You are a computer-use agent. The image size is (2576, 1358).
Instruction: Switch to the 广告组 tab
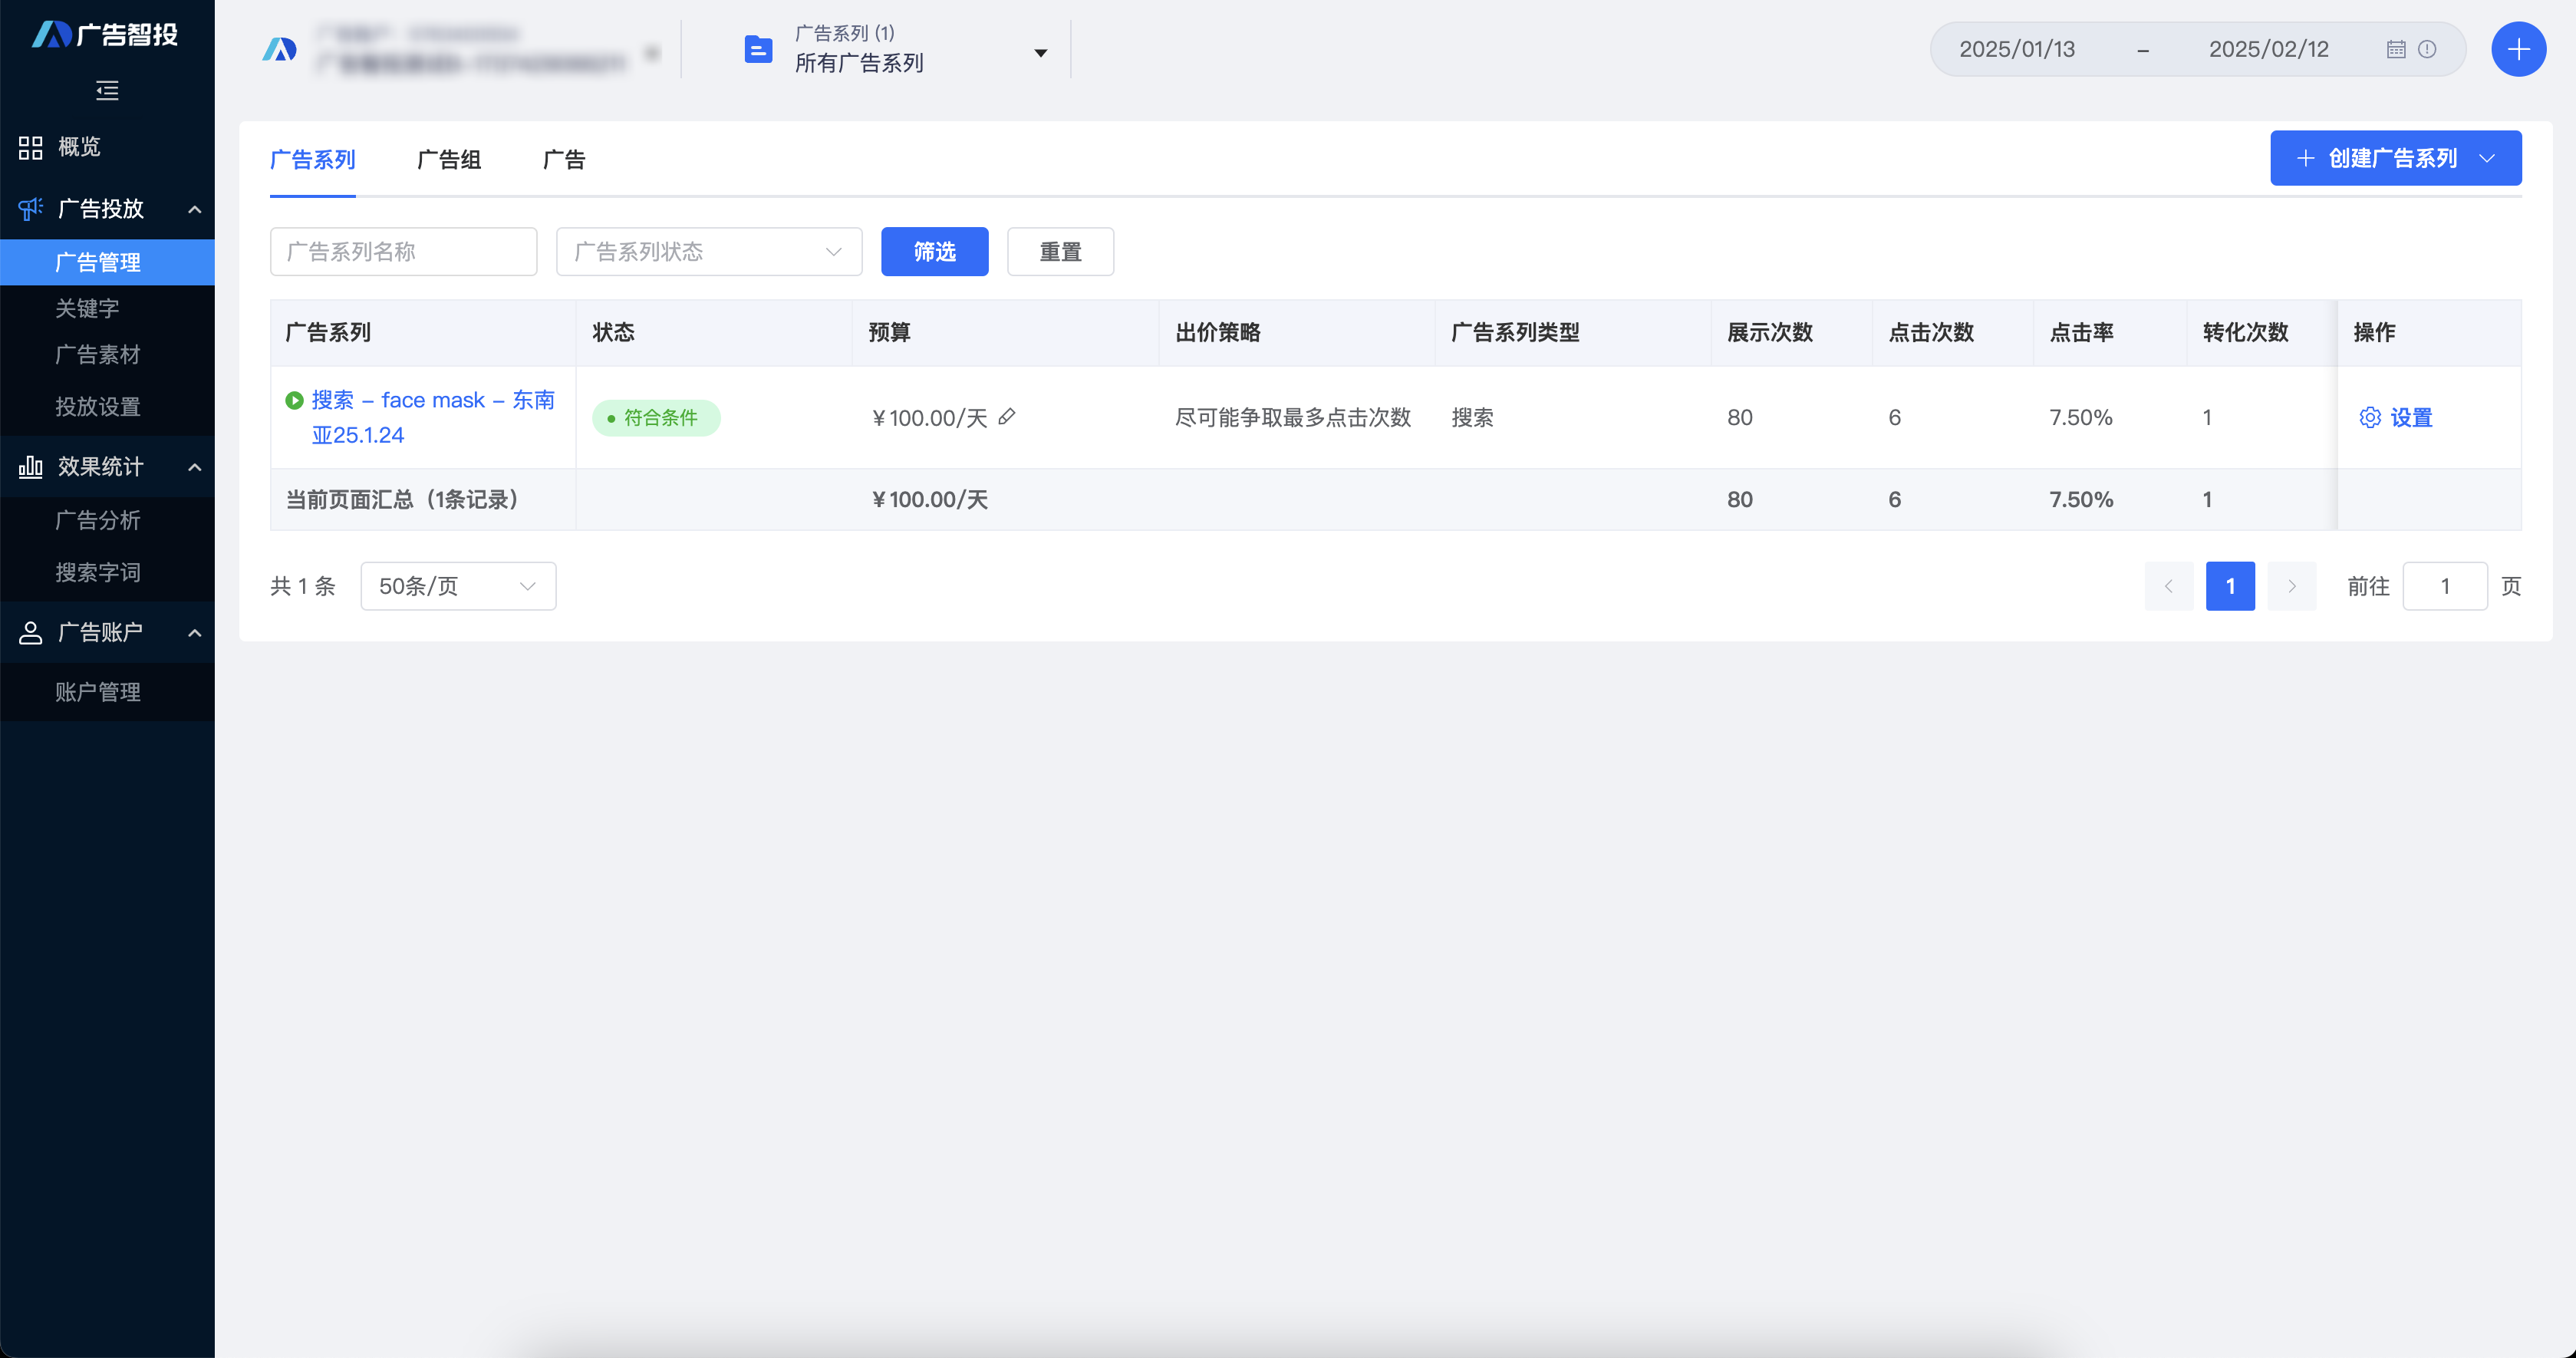[448, 160]
